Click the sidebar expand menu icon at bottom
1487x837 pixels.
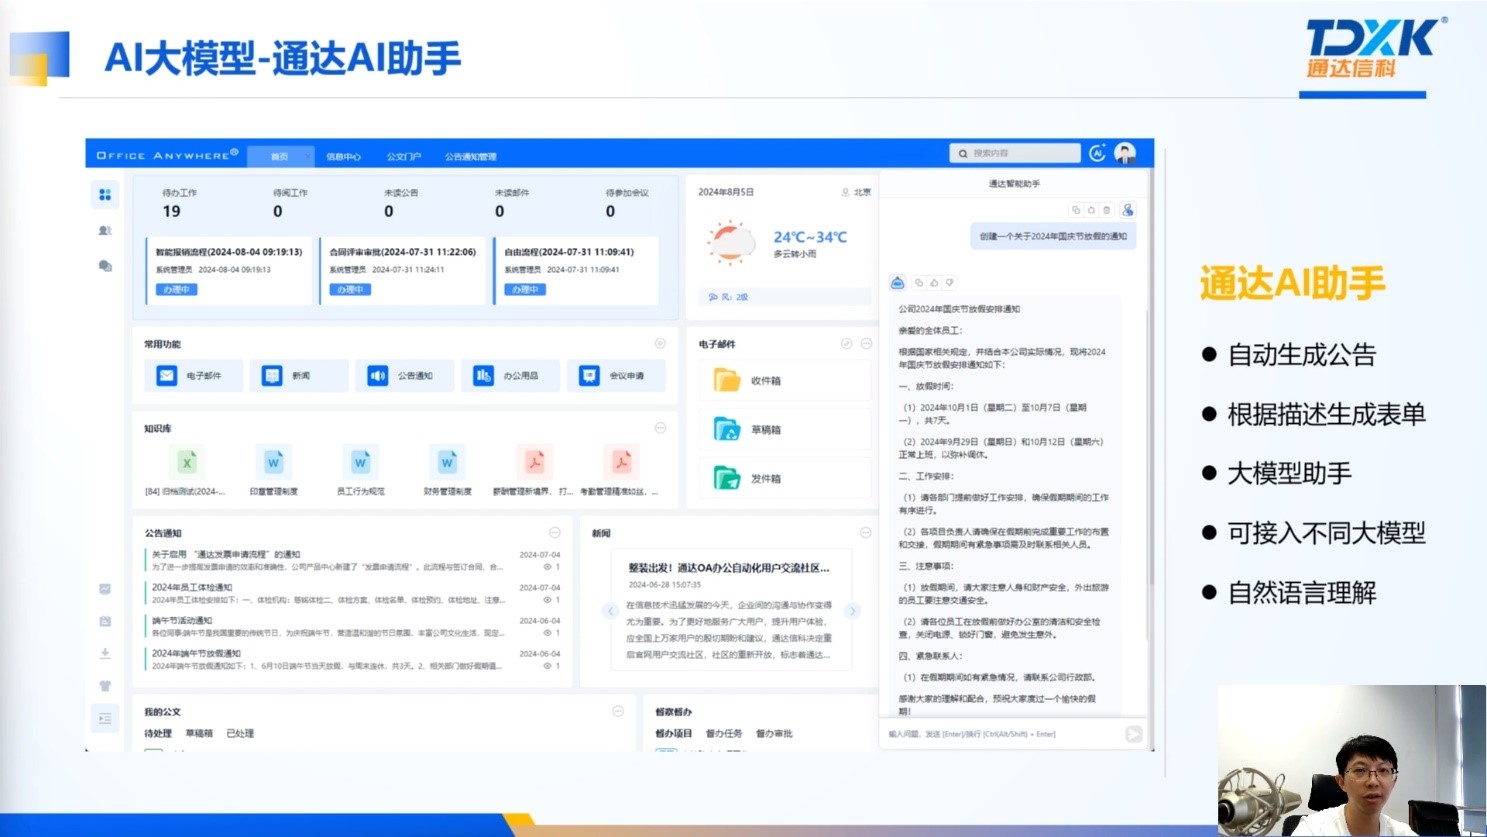click(x=105, y=718)
